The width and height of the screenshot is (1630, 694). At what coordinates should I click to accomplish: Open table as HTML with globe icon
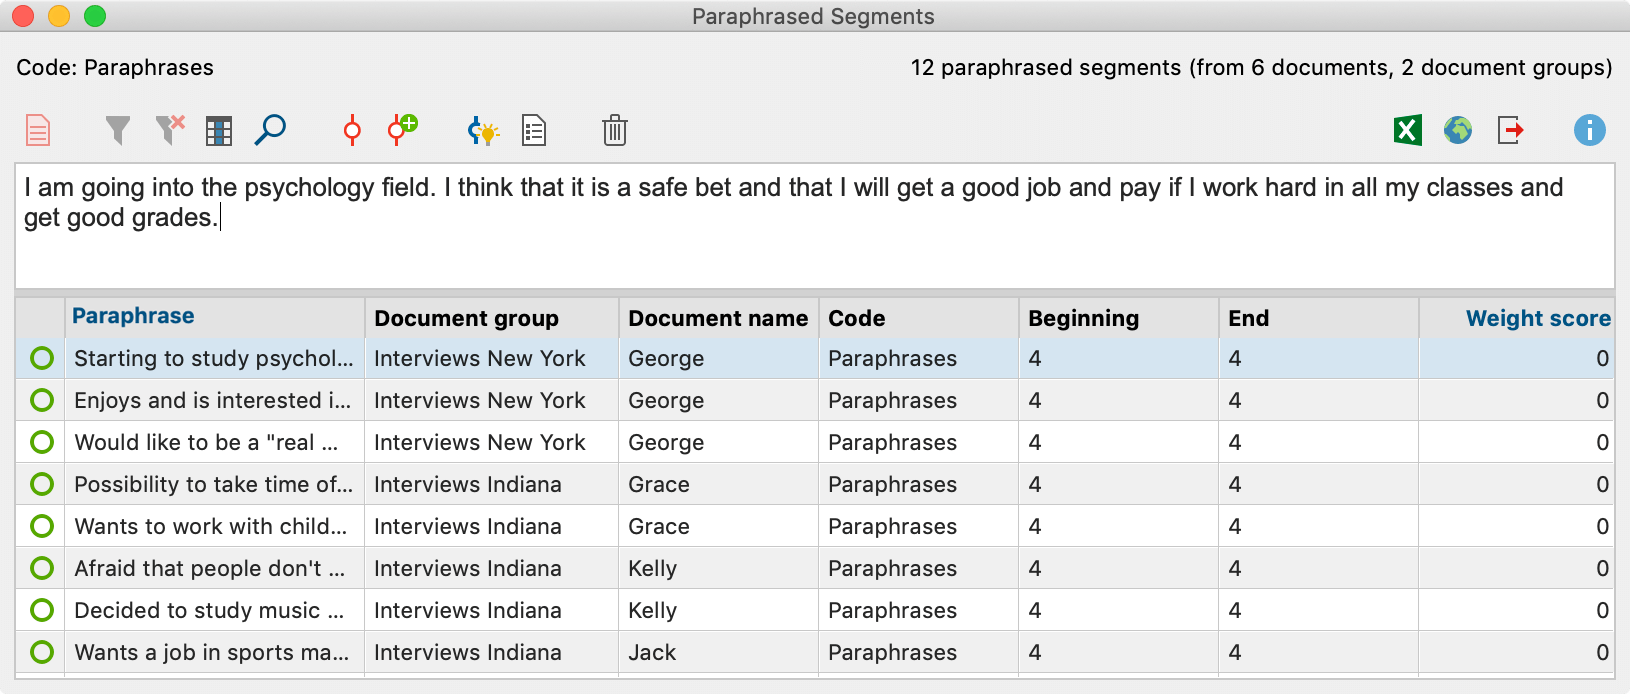pos(1458,130)
